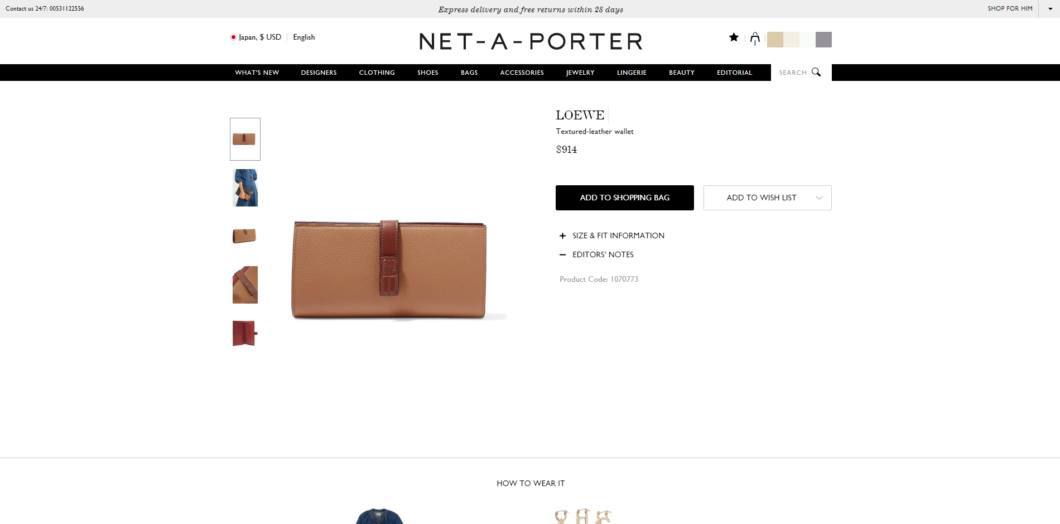Image resolution: width=1060 pixels, height=524 pixels.
Task: Change language via English link
Action: 304,37
